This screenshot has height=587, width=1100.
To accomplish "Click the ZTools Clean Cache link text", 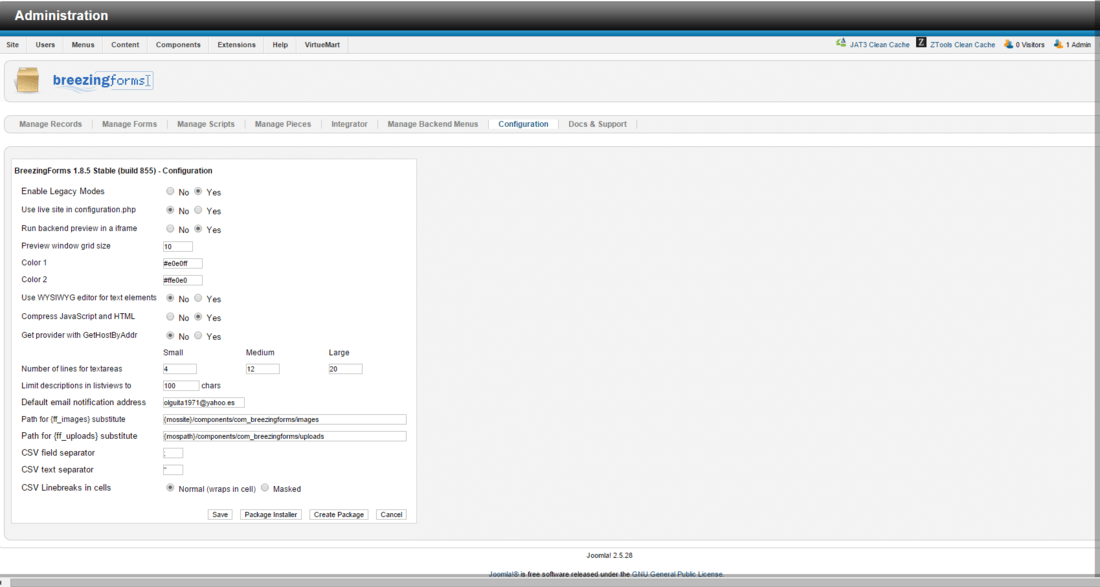I will [962, 45].
